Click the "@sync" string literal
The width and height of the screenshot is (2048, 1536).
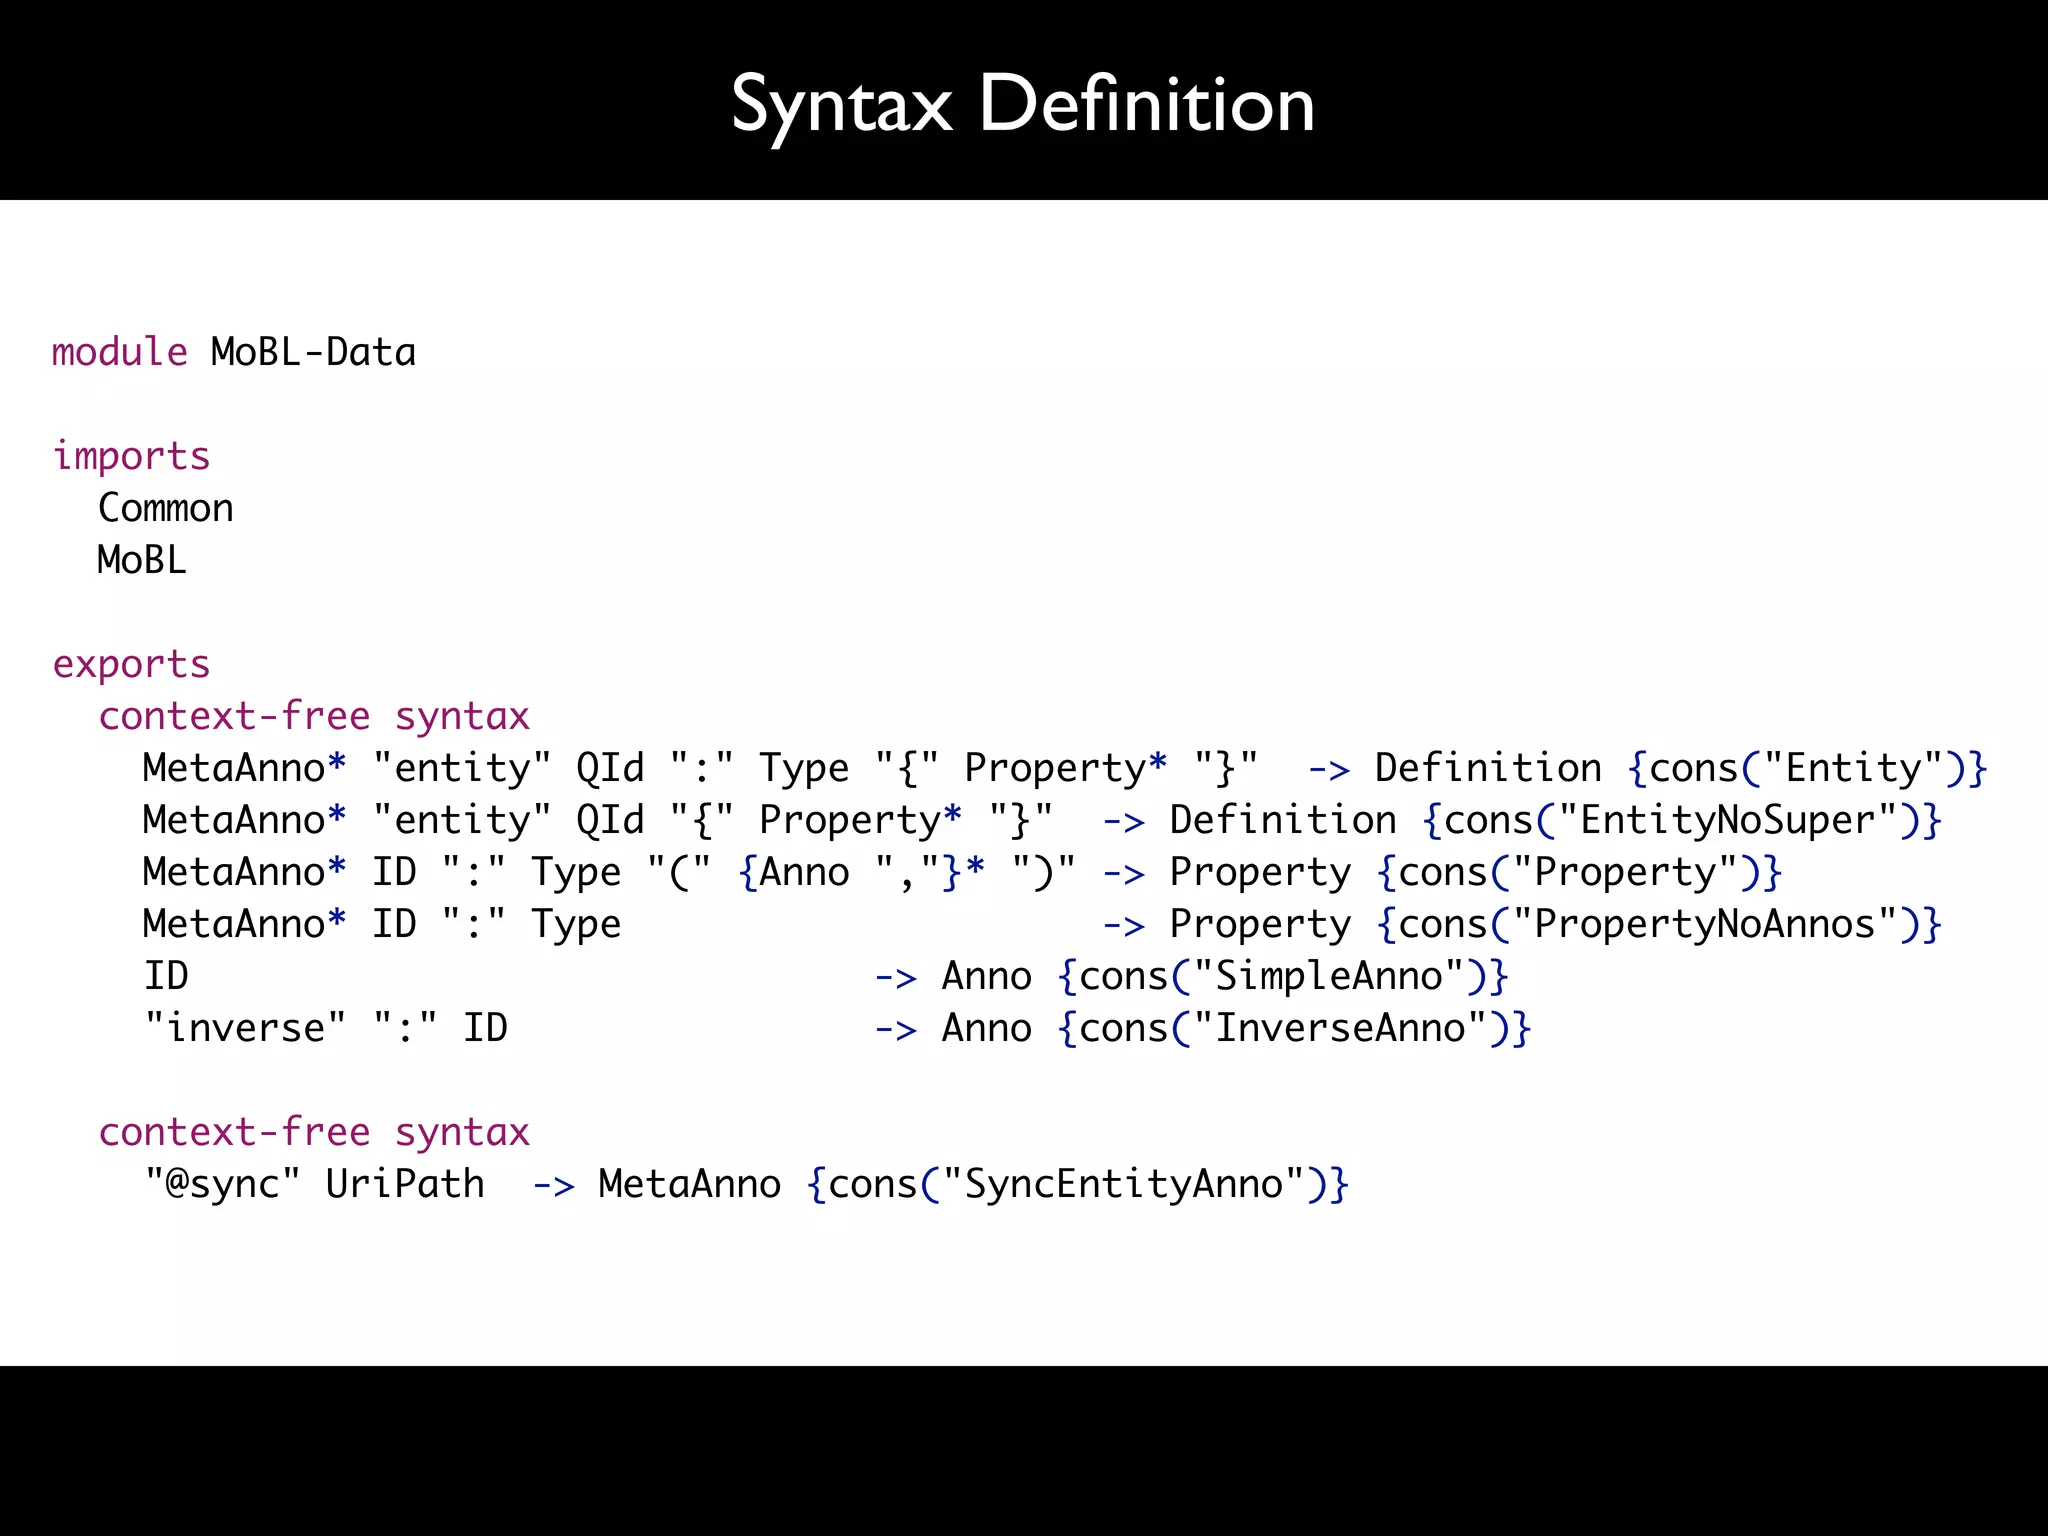click(222, 1184)
